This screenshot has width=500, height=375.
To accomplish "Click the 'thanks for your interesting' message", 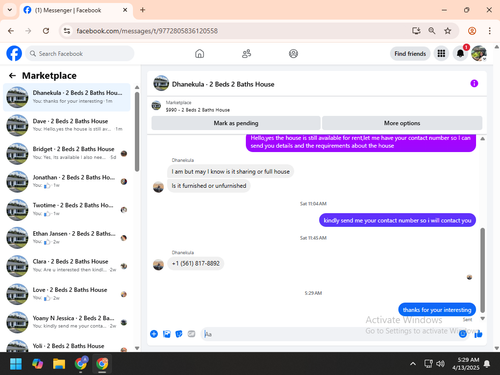I will 437,310.
